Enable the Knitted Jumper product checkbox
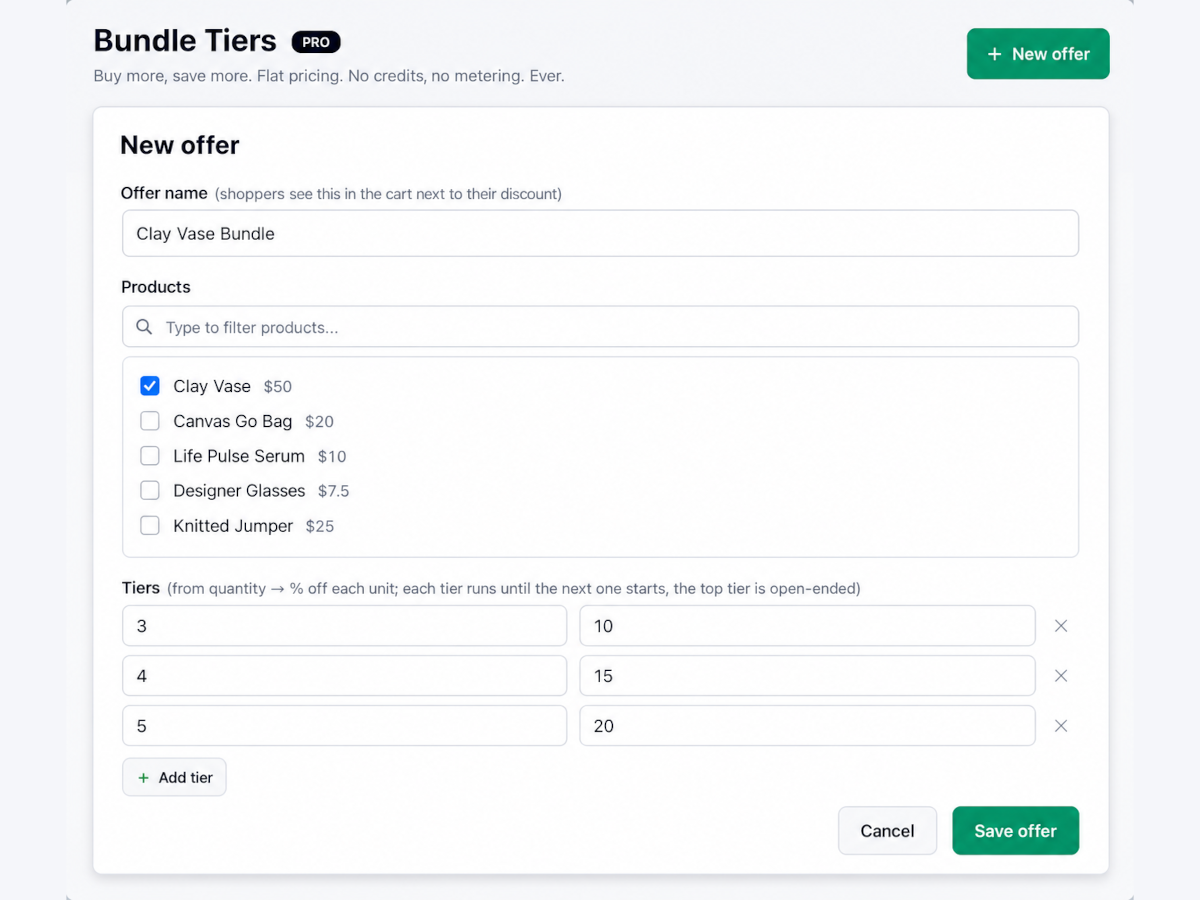 (x=150, y=526)
